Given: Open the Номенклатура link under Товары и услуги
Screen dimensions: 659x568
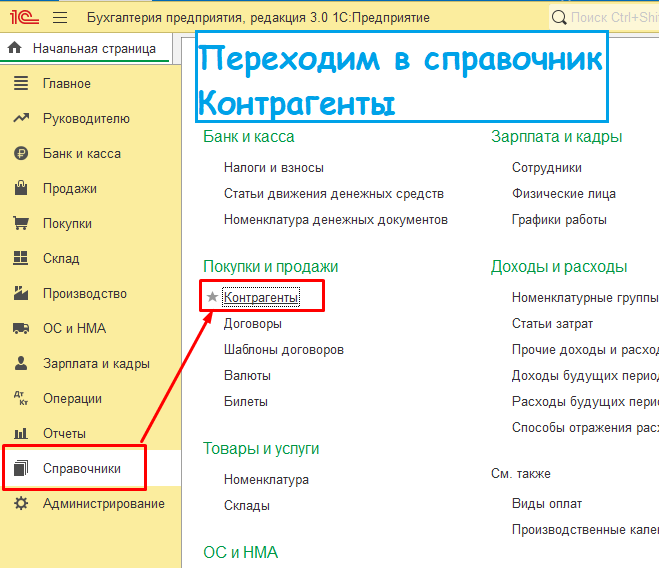Looking at the screenshot, I should [266, 480].
